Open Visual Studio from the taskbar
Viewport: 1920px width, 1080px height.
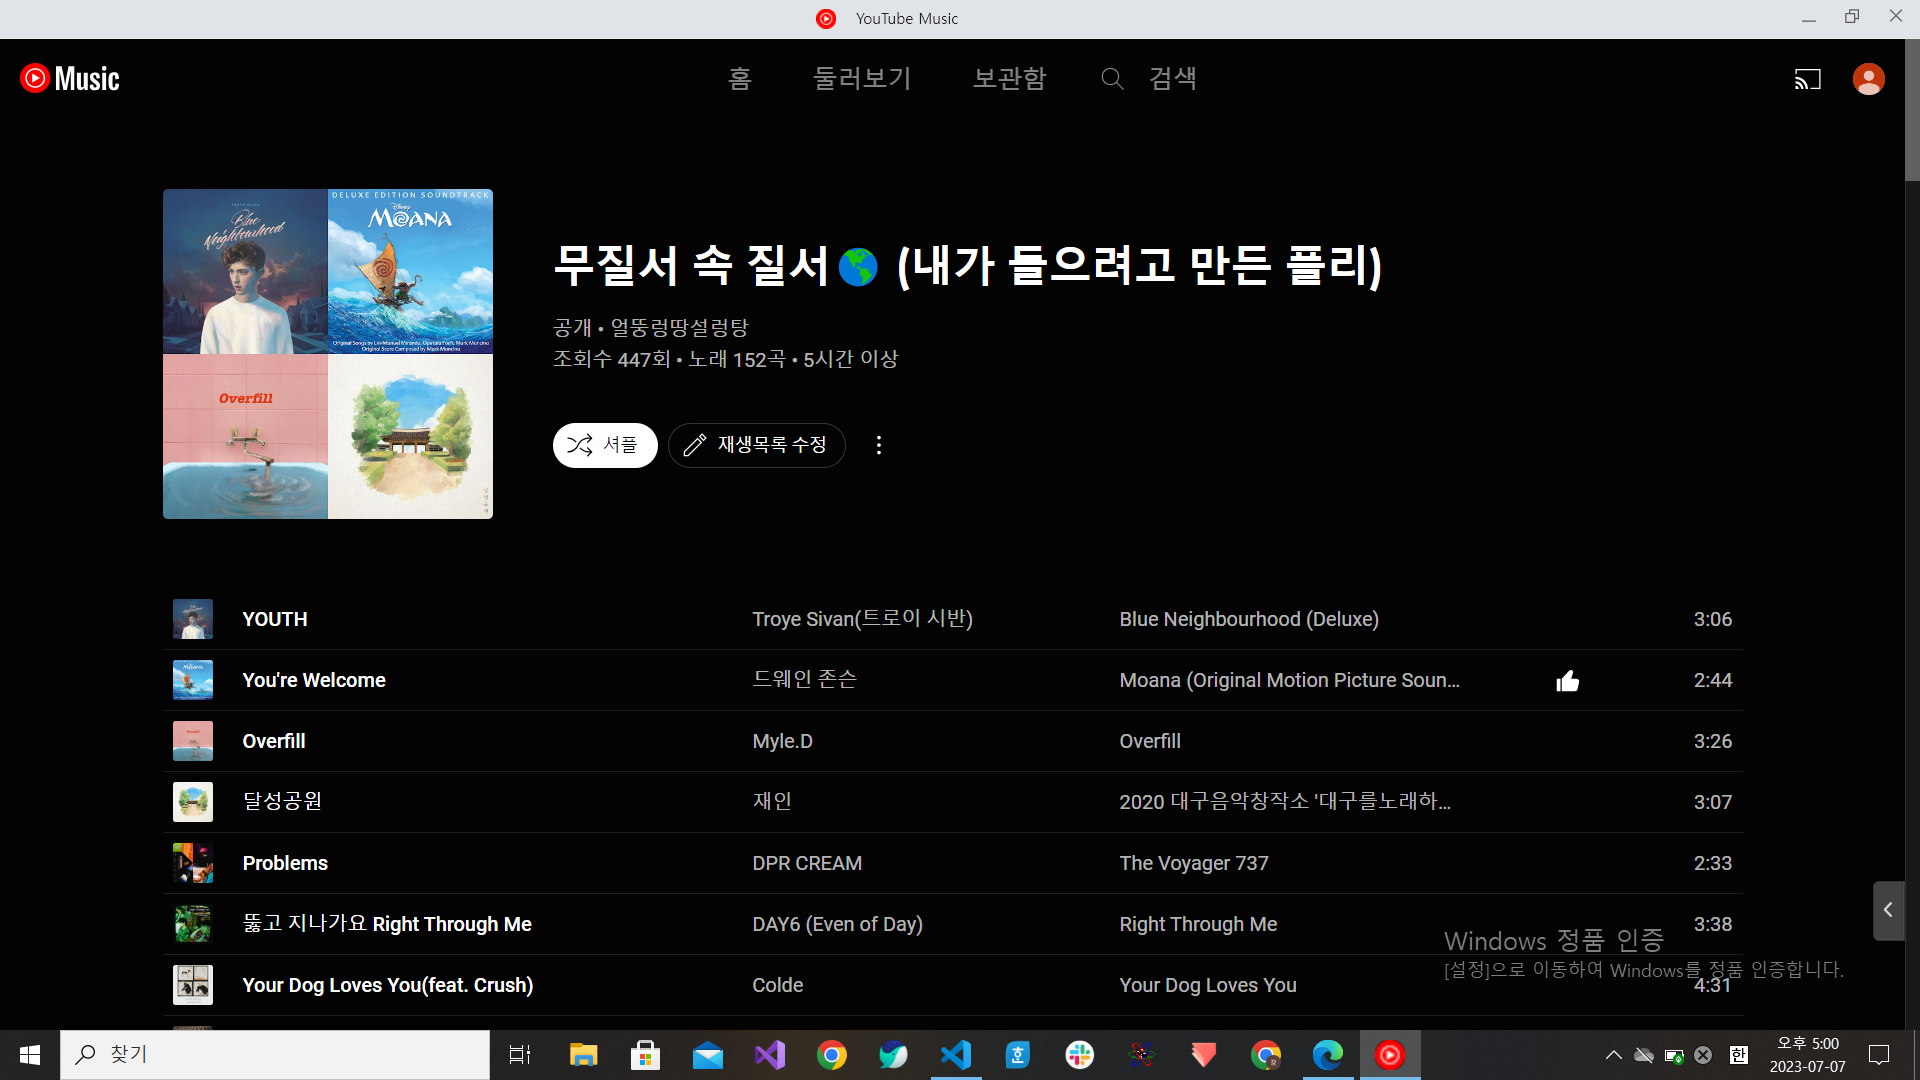point(770,1055)
